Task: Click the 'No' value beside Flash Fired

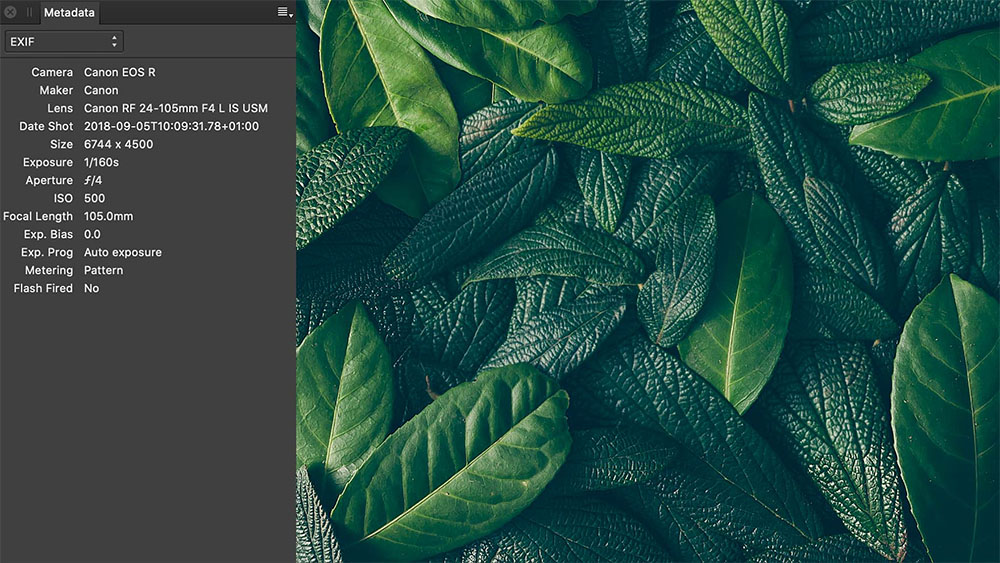Action: pyautogui.click(x=91, y=288)
